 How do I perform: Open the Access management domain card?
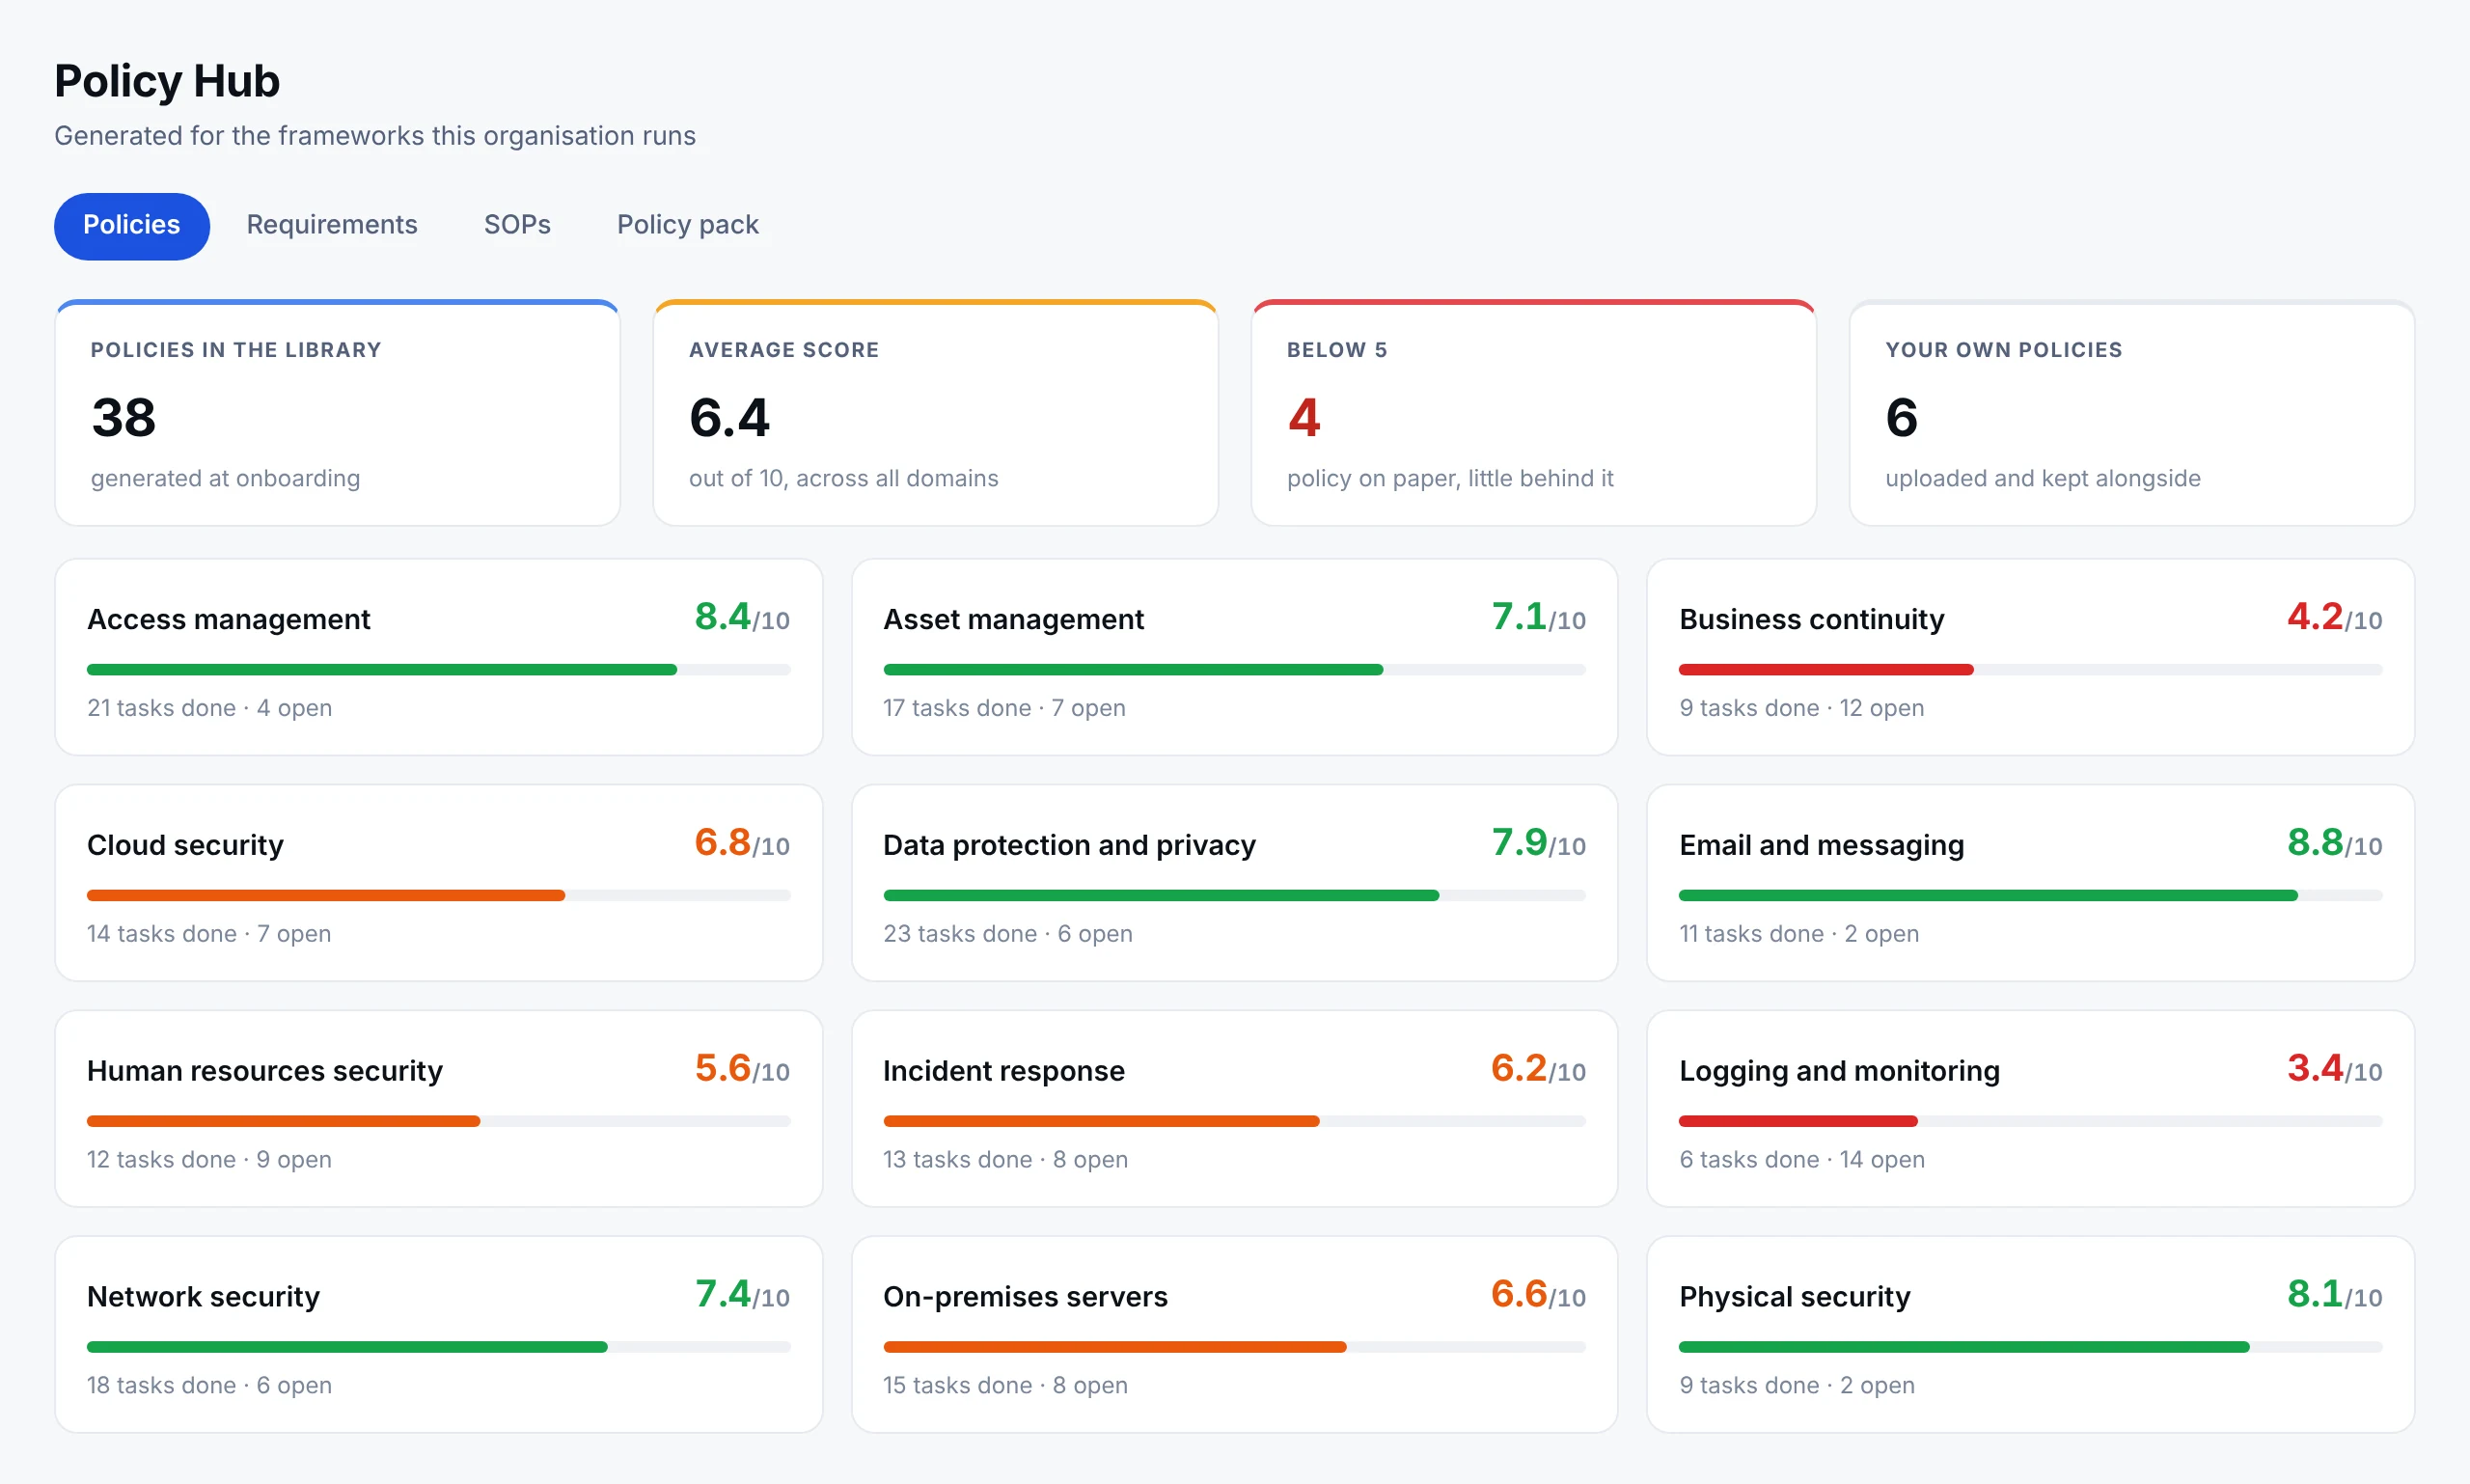pos(439,657)
